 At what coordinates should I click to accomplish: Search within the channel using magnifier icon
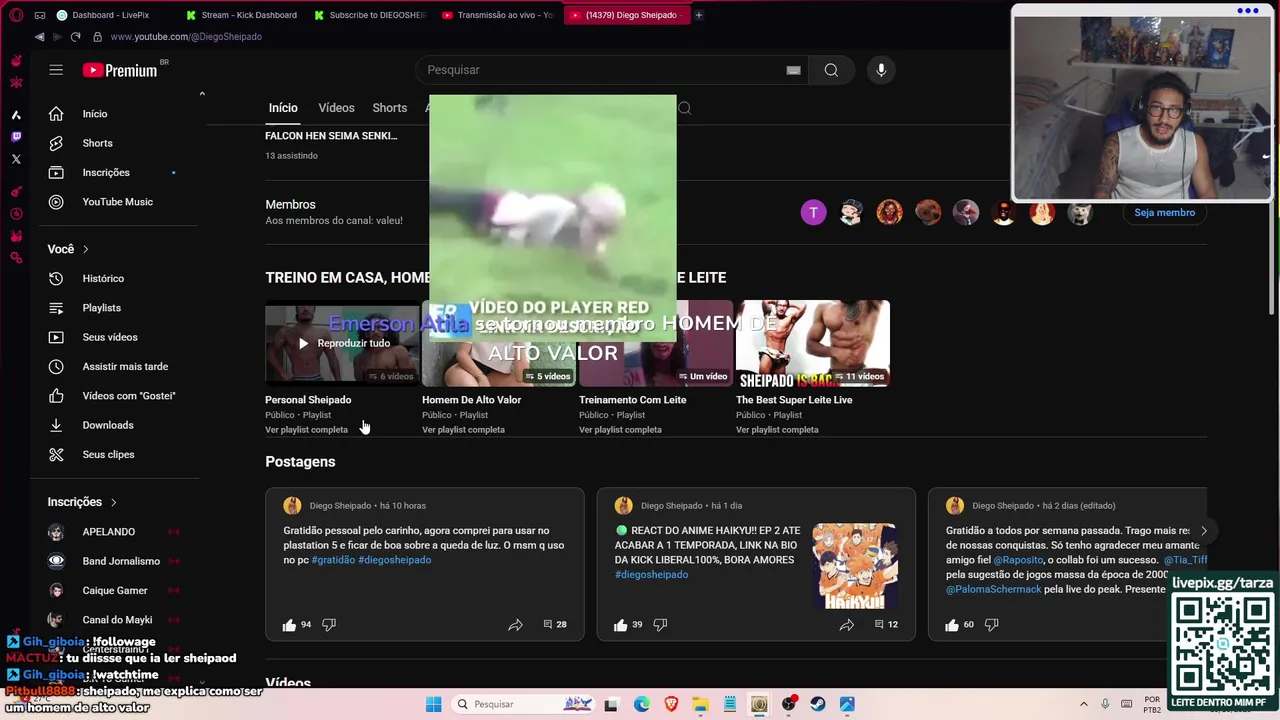click(x=685, y=108)
